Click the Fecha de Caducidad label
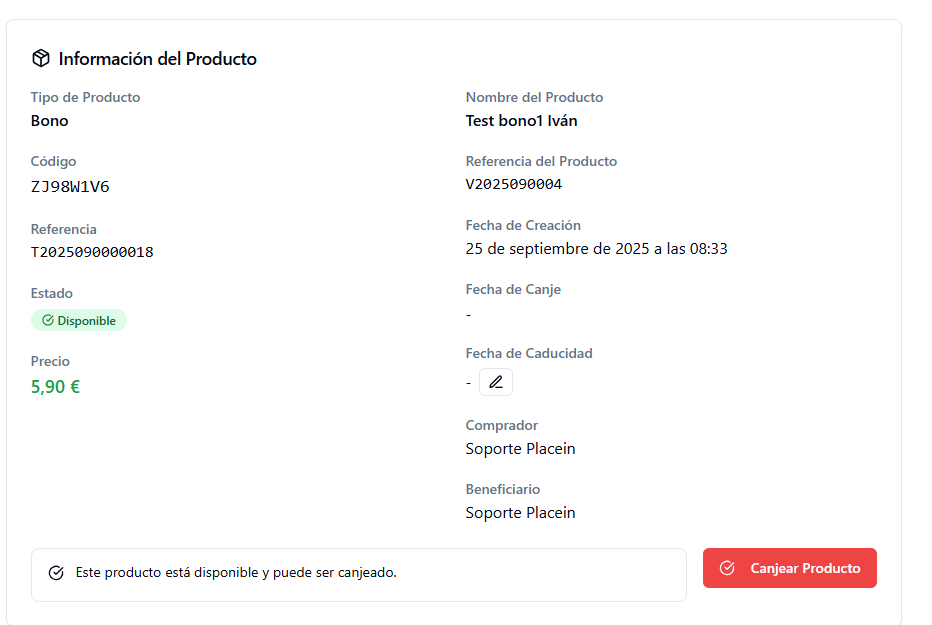The image size is (932, 625). tap(529, 353)
